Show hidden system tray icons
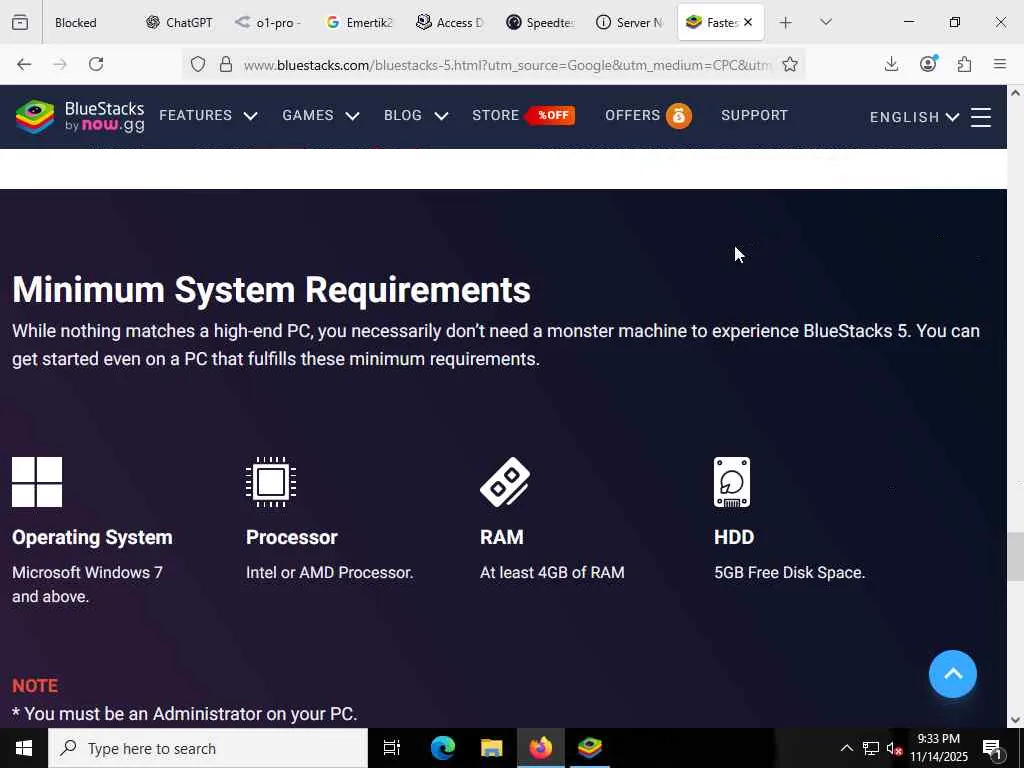The height and width of the screenshot is (768, 1024). click(847, 748)
